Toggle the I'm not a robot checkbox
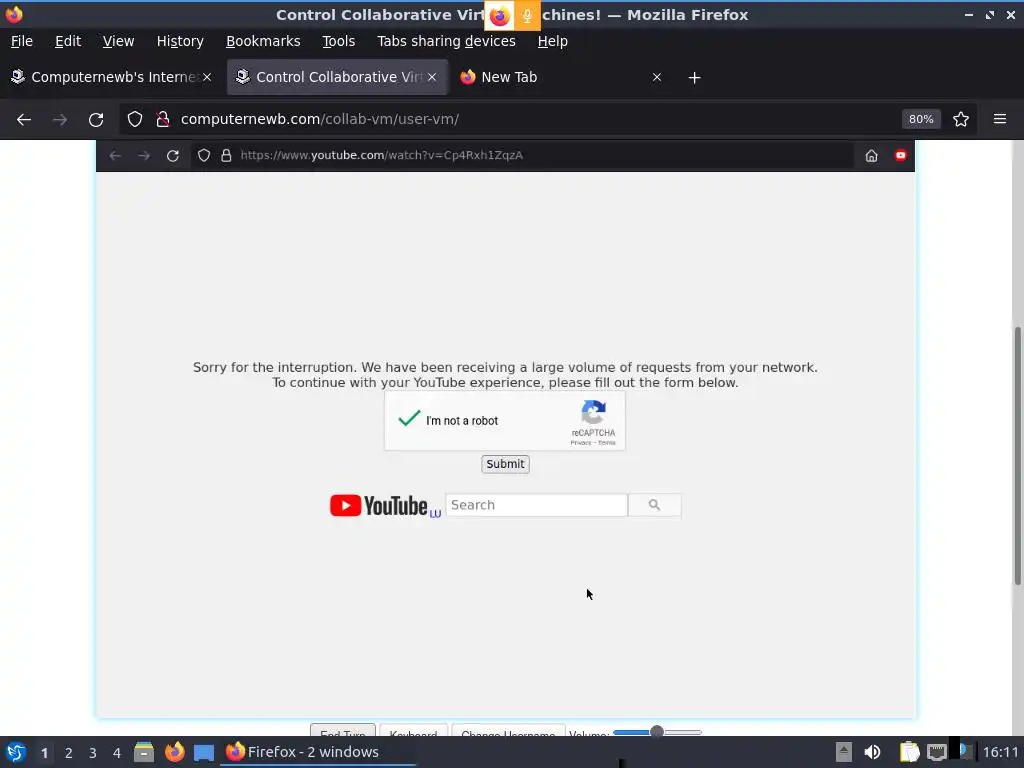The image size is (1024, 768). pos(409,419)
